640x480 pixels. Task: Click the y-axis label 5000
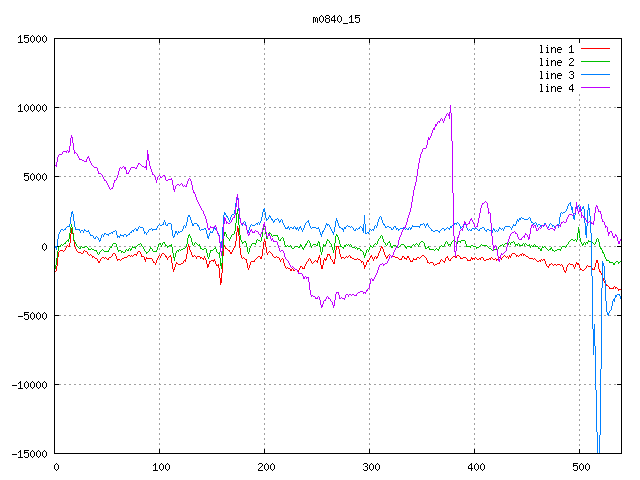pos(36,177)
